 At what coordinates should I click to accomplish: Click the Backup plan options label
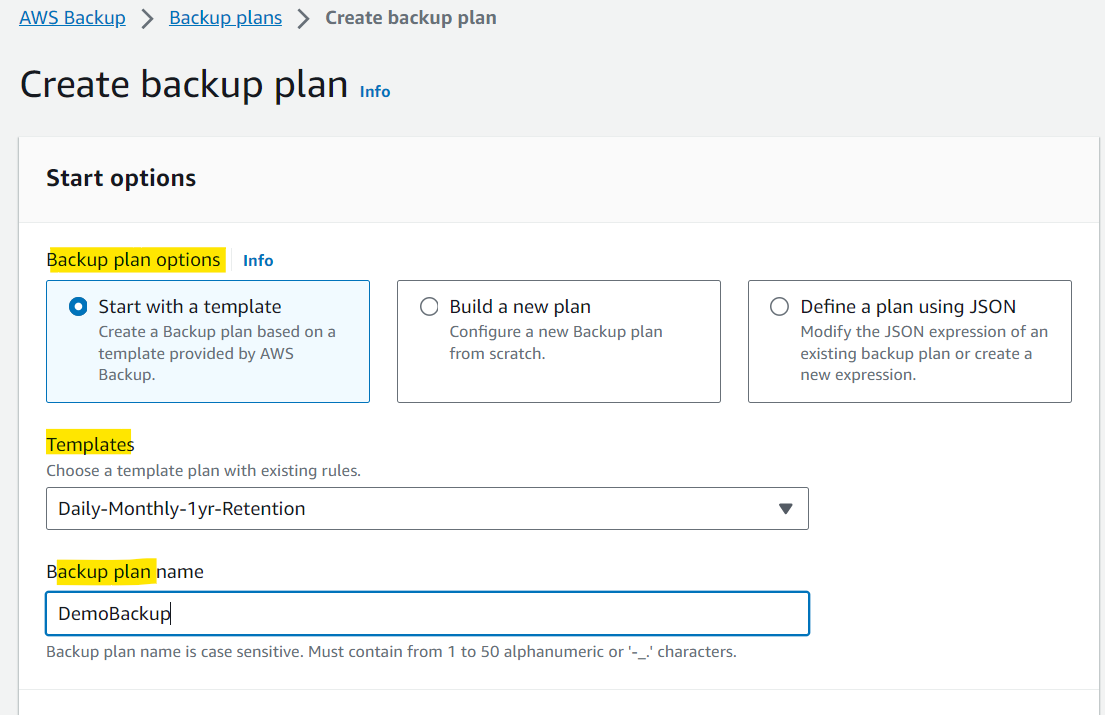coord(134,260)
